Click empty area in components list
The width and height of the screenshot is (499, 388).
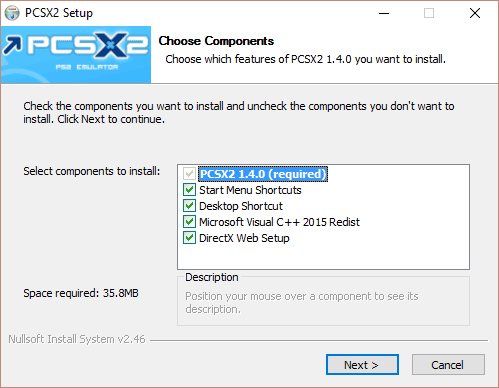tap(323, 257)
